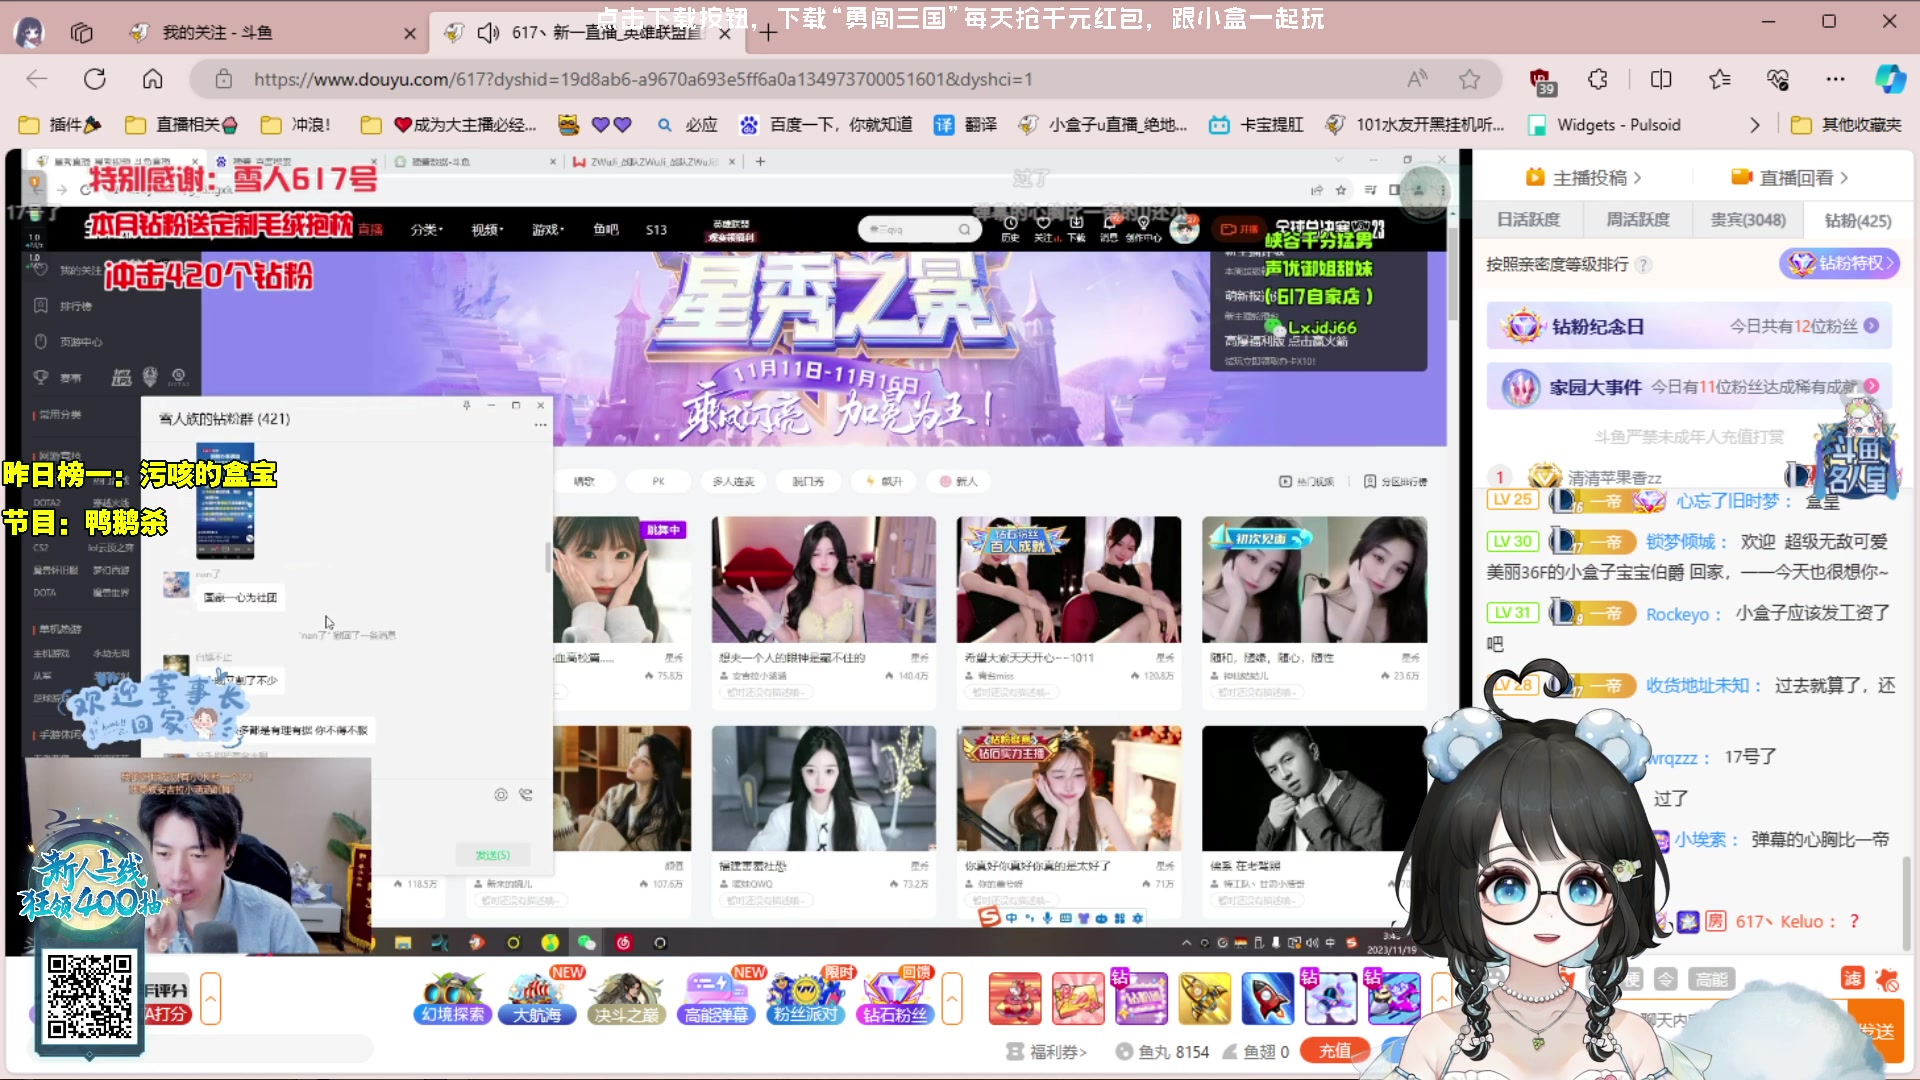Mute the 617 stream tab speaker
Image resolution: width=1920 pixels, height=1080 pixels.
tap(488, 32)
